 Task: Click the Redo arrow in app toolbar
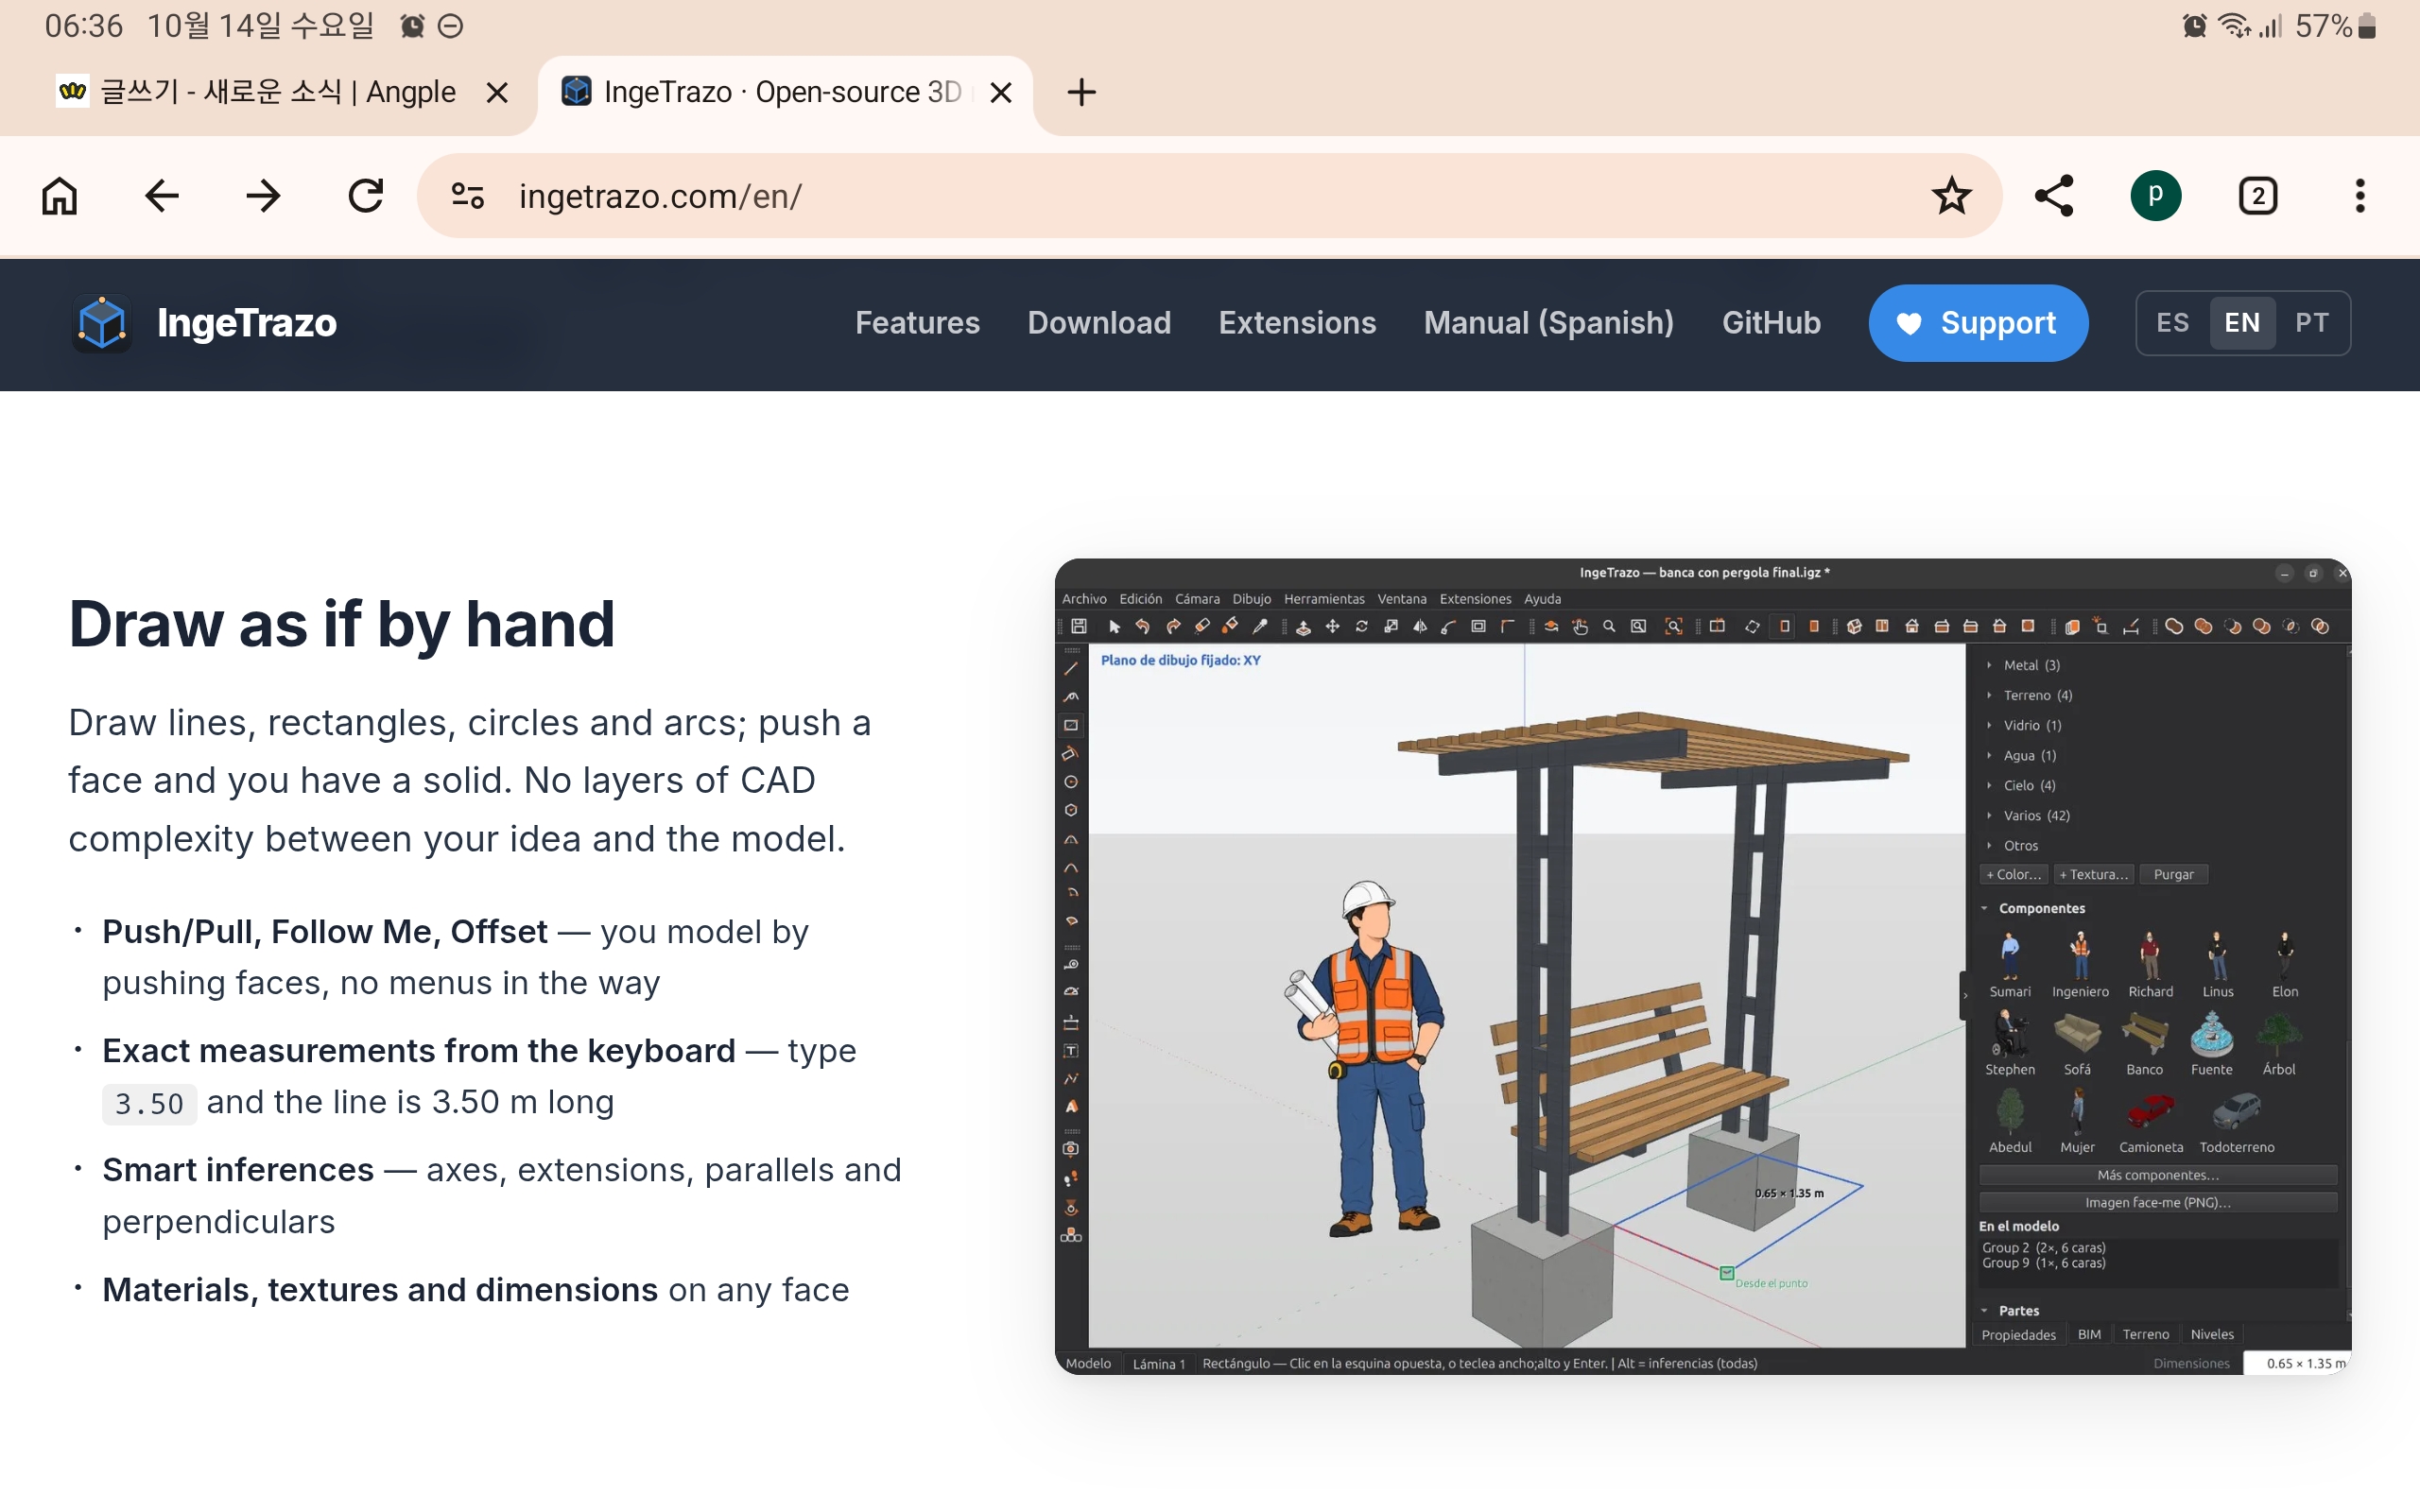(x=1173, y=627)
